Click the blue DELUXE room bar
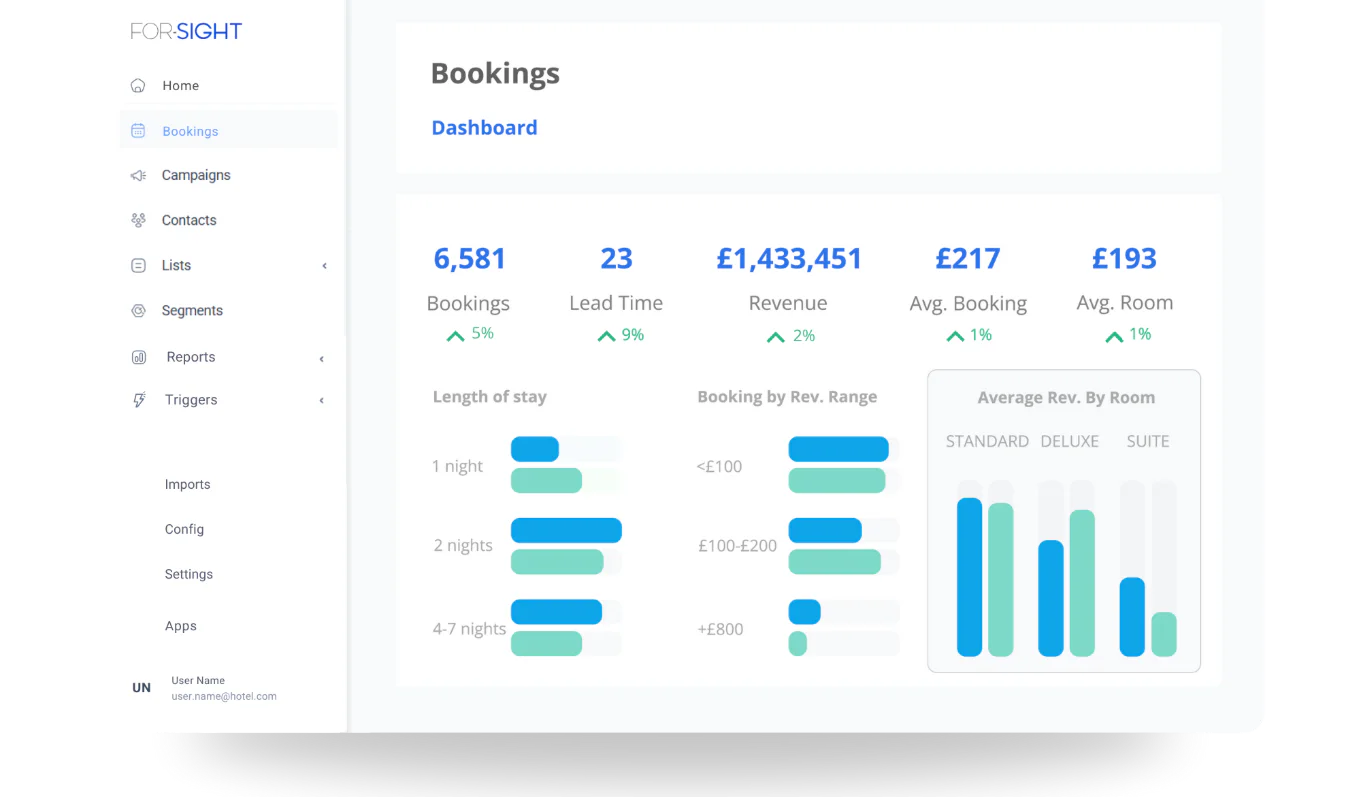 click(1051, 599)
